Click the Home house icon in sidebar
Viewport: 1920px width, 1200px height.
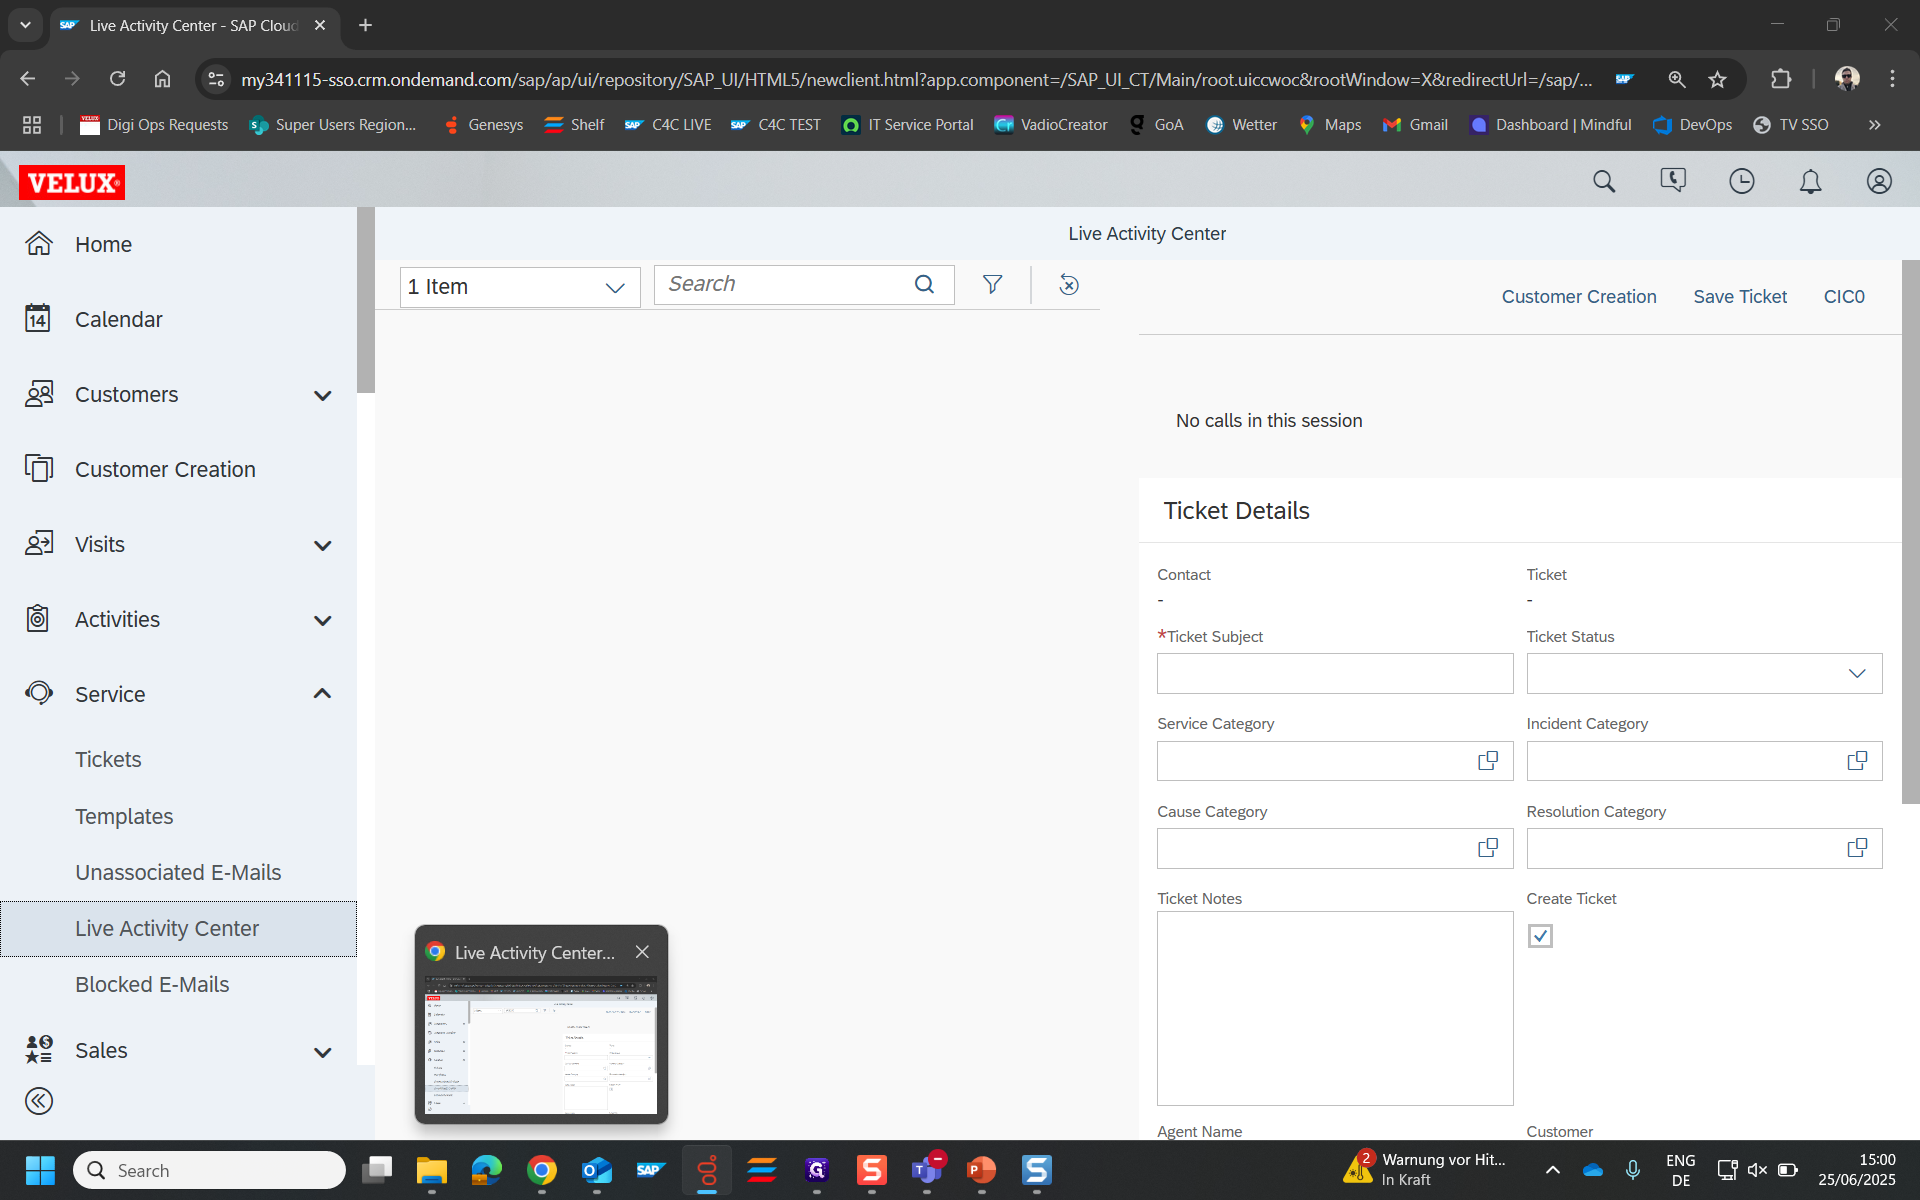(39, 243)
